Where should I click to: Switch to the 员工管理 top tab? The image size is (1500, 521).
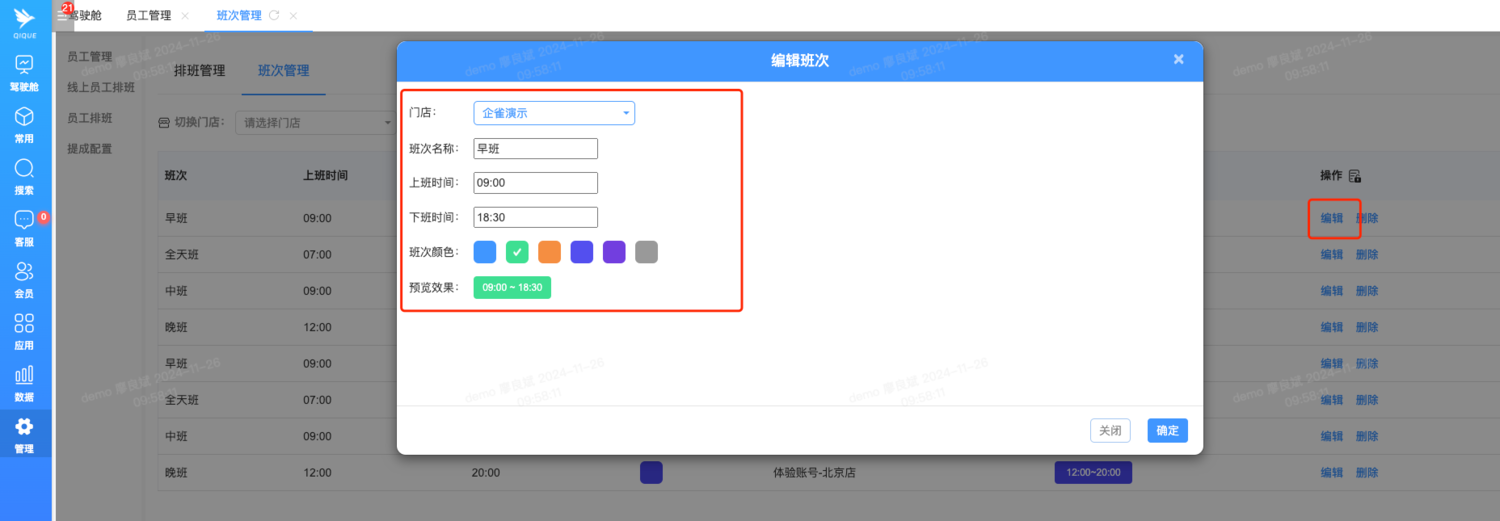tap(148, 16)
